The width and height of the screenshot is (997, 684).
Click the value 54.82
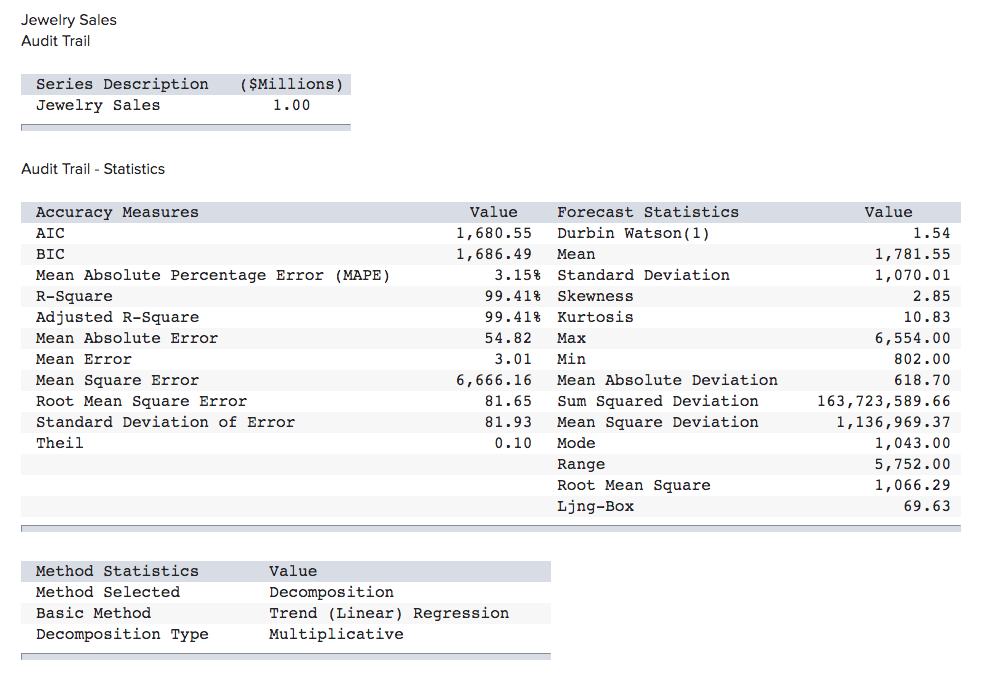508,338
